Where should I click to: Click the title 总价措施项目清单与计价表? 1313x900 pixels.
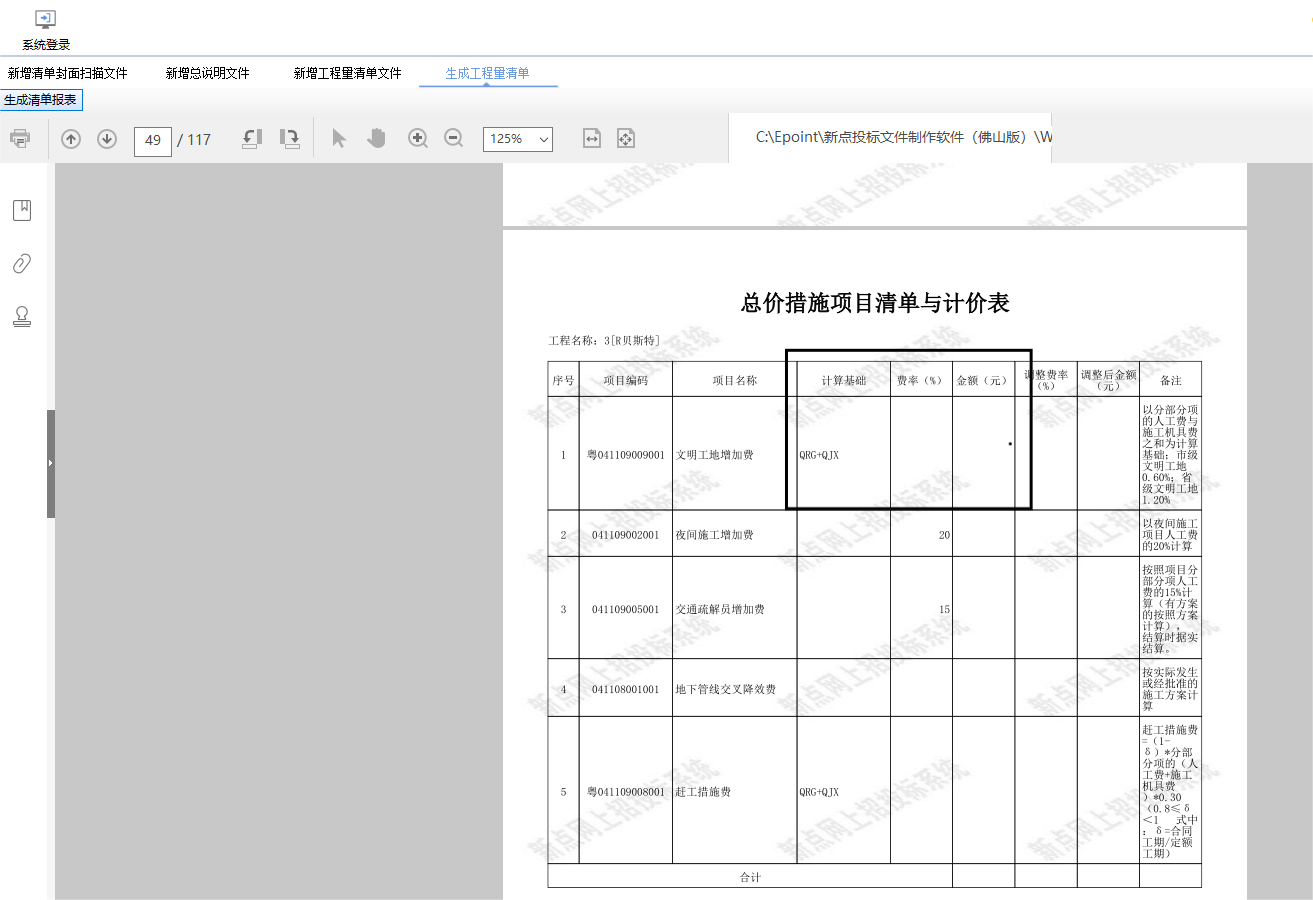tap(875, 303)
